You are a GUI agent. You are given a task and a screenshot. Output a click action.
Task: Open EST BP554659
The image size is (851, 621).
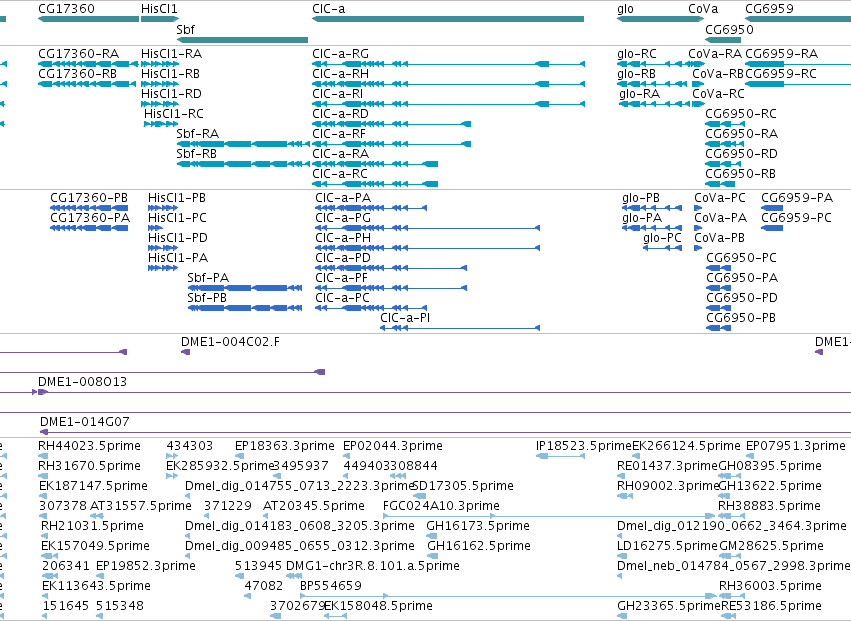331,586
